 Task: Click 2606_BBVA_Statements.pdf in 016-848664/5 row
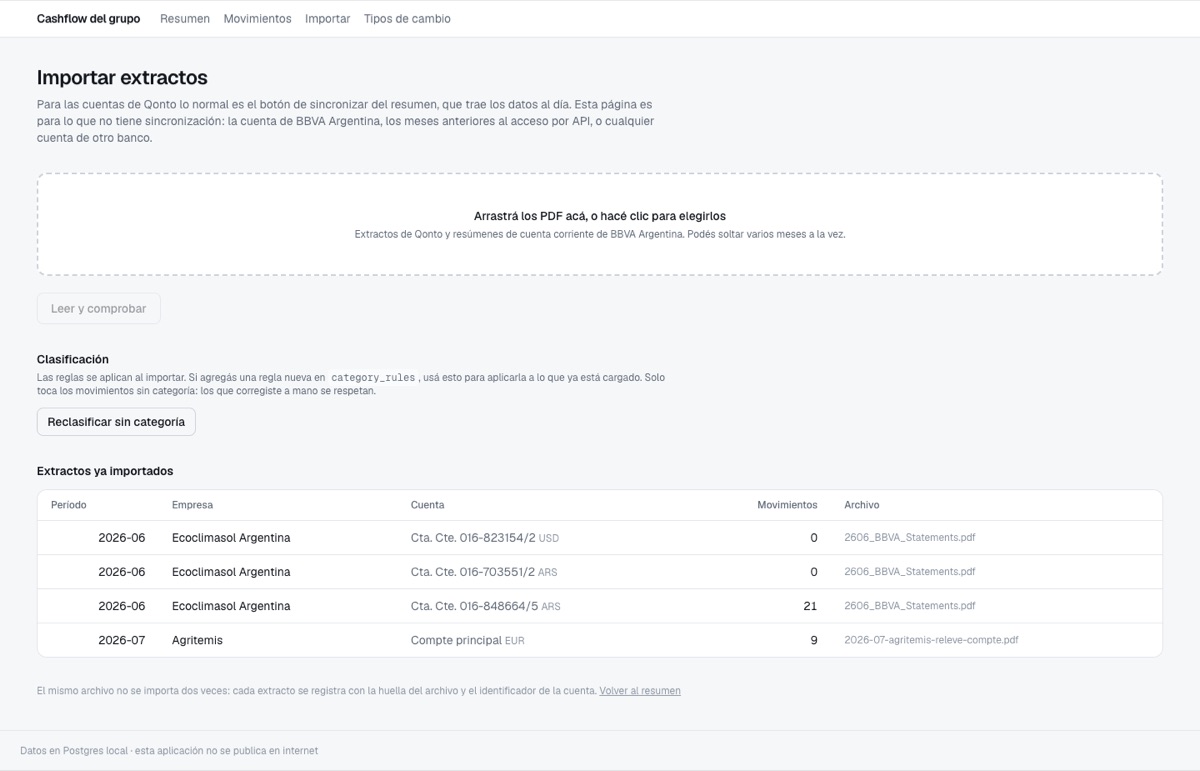pyautogui.click(x=909, y=606)
